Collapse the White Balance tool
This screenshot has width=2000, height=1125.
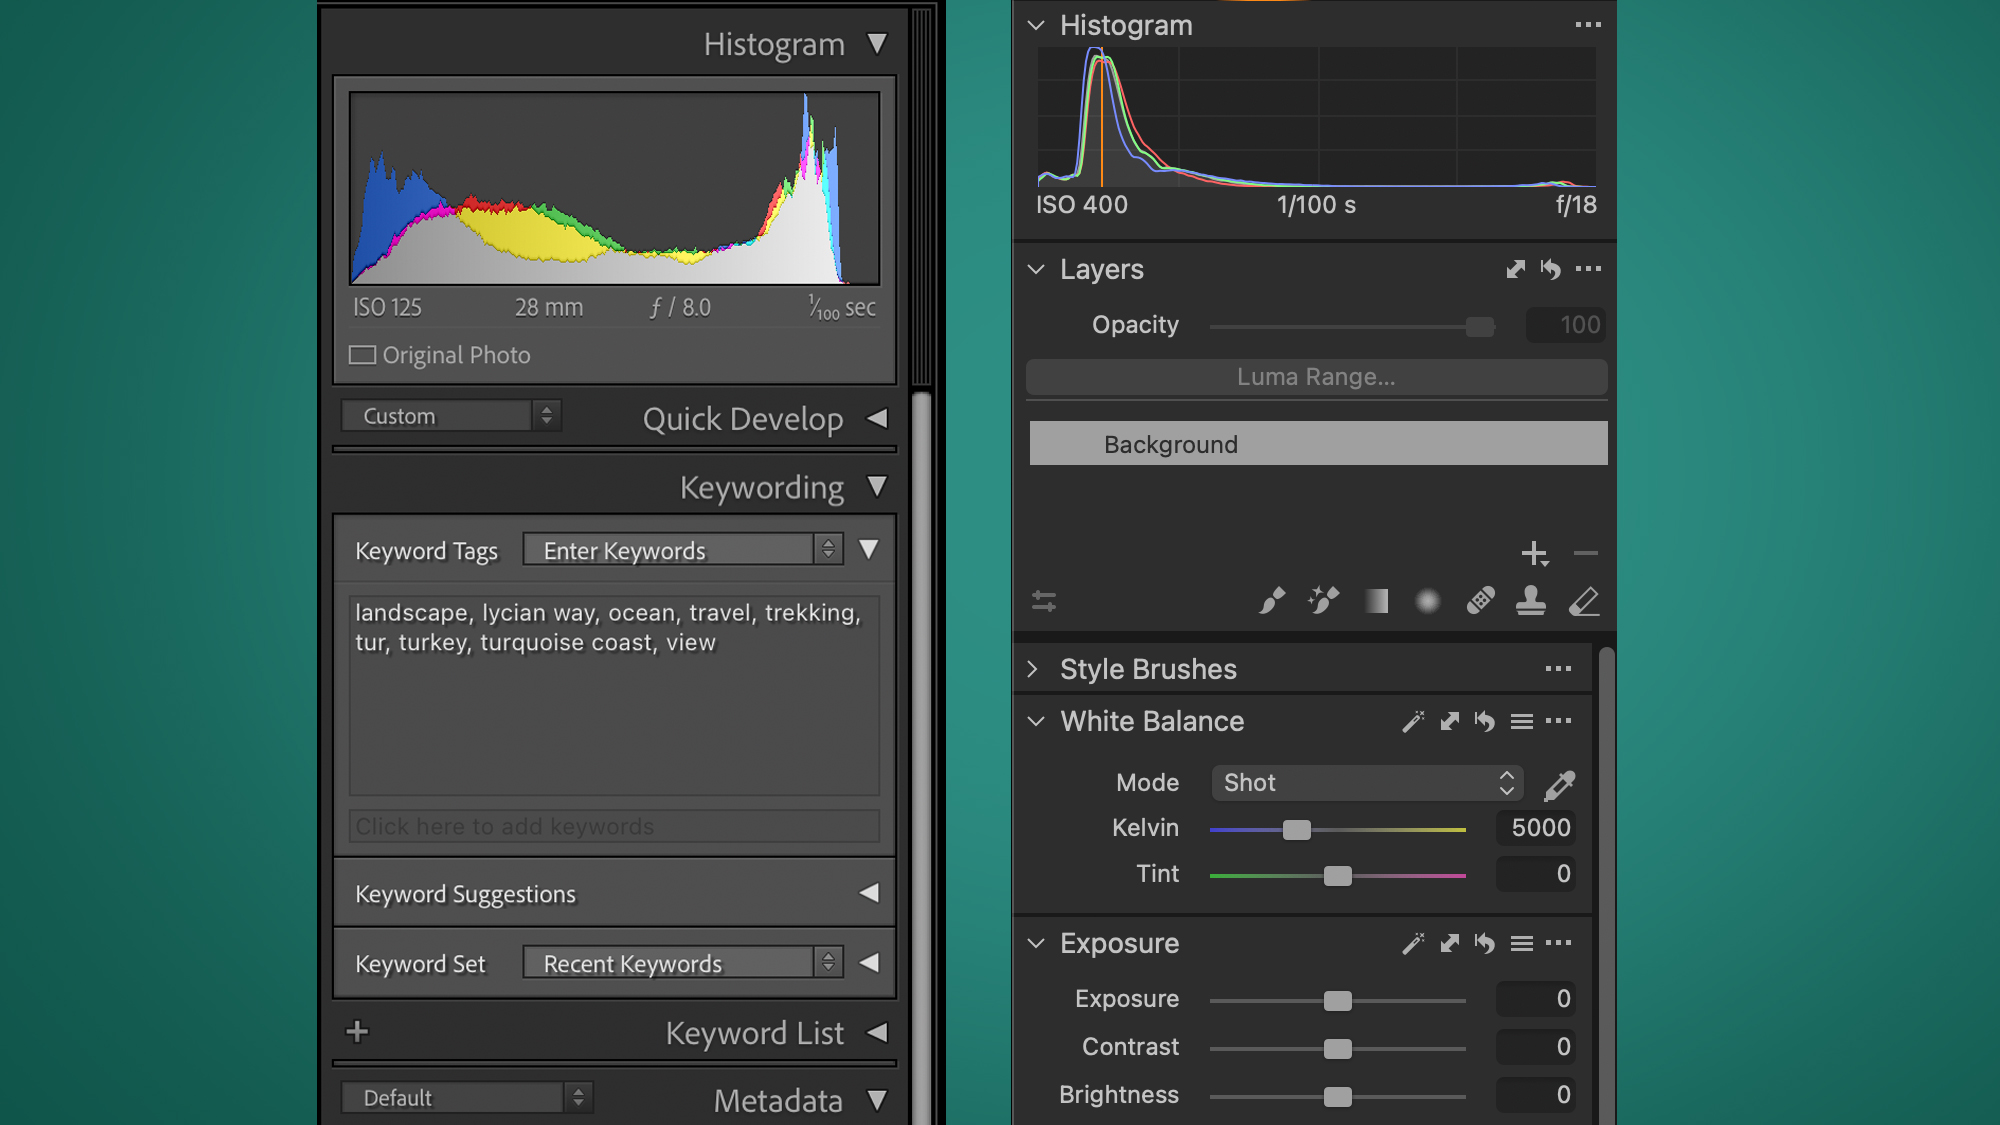click(x=1036, y=721)
